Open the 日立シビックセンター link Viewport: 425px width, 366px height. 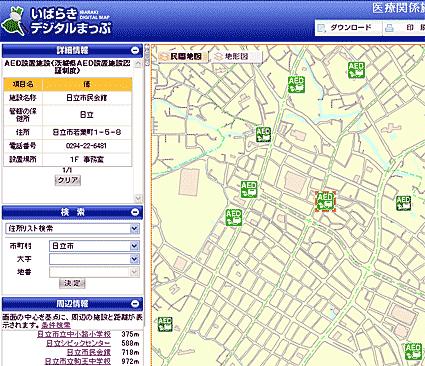78,343
